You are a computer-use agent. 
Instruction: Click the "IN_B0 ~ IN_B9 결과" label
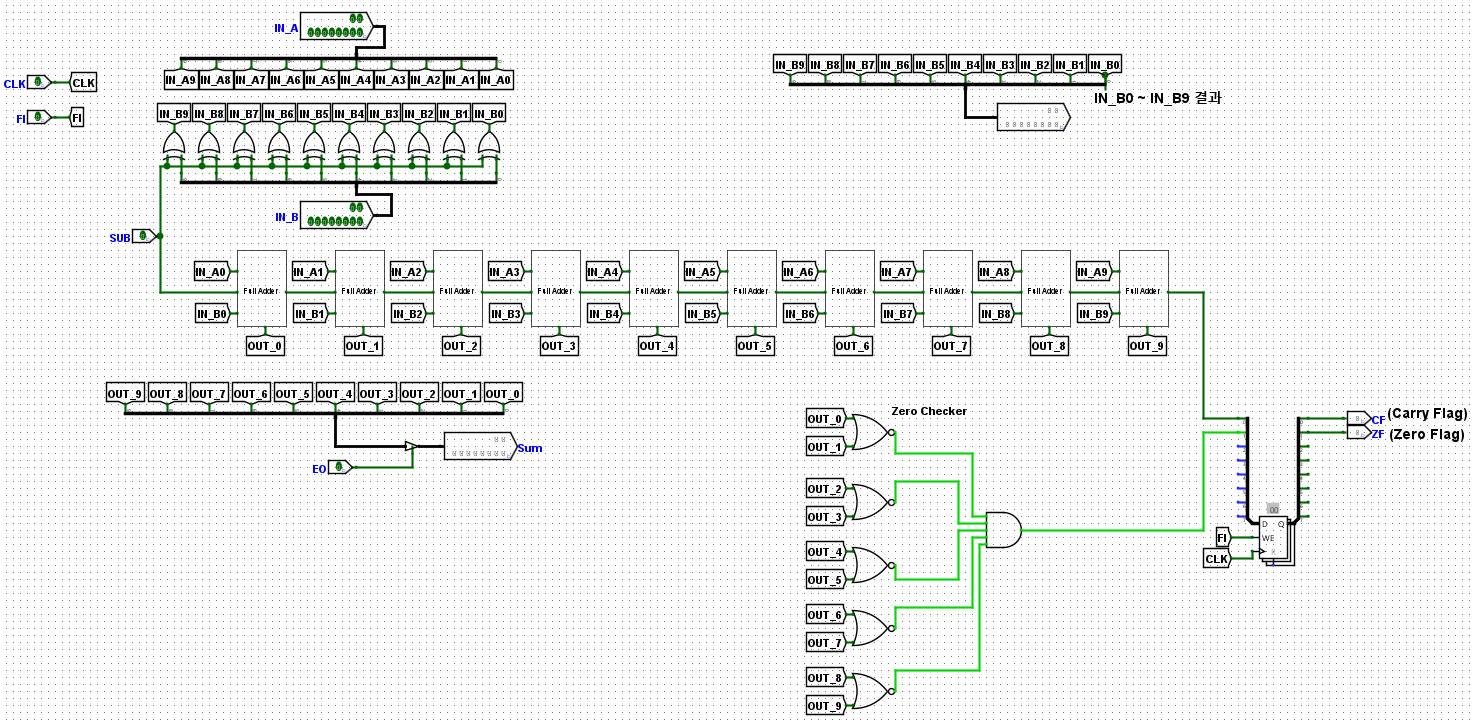point(1157,98)
